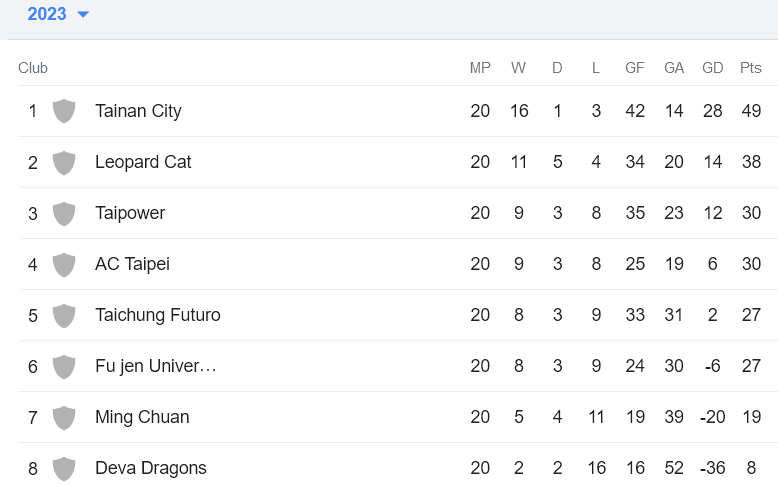Click Taichung Futuro's club shield icon

point(64,315)
